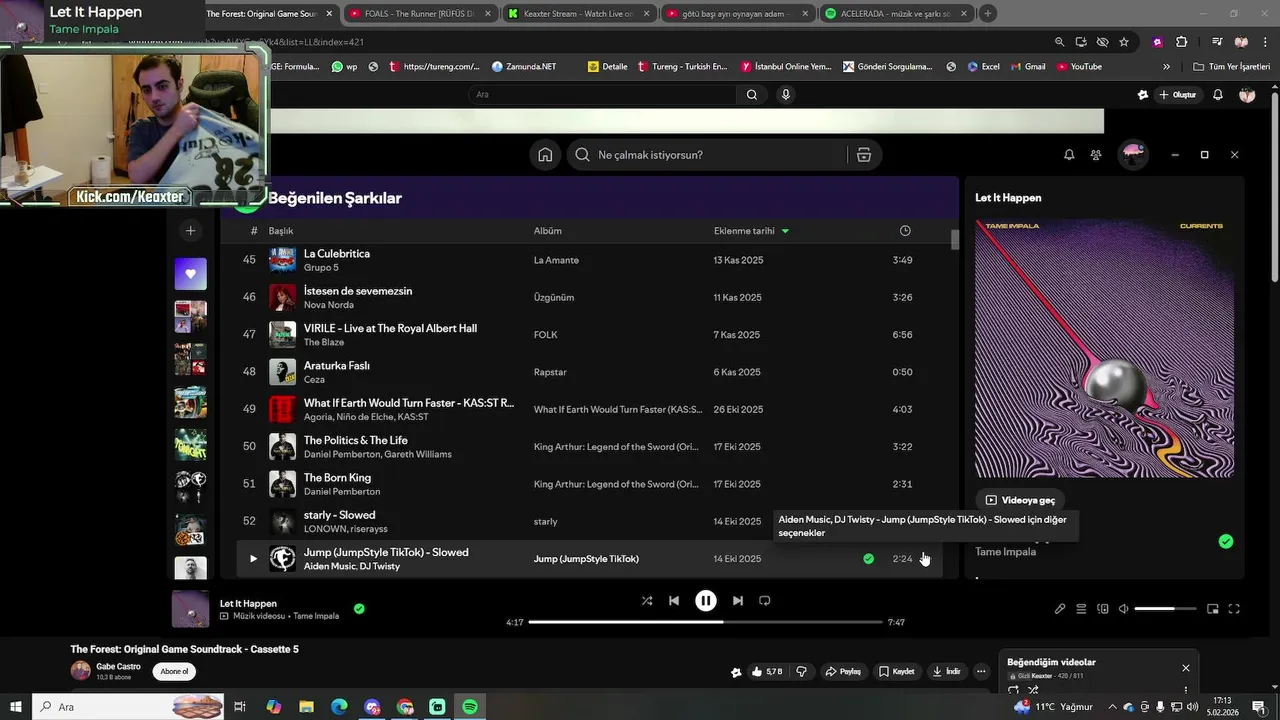Skip to next track in Spotify
Image resolution: width=1280 pixels, height=720 pixels.
(x=738, y=601)
